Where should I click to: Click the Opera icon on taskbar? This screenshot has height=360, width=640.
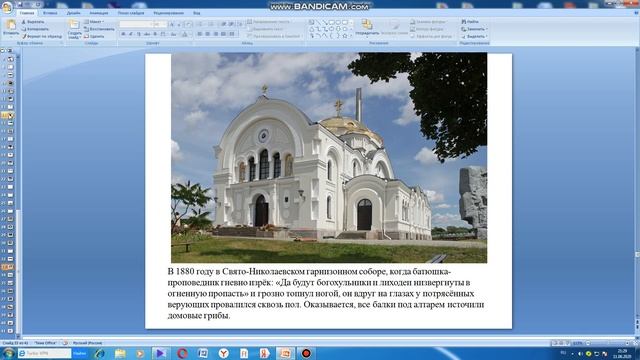(x=182, y=353)
